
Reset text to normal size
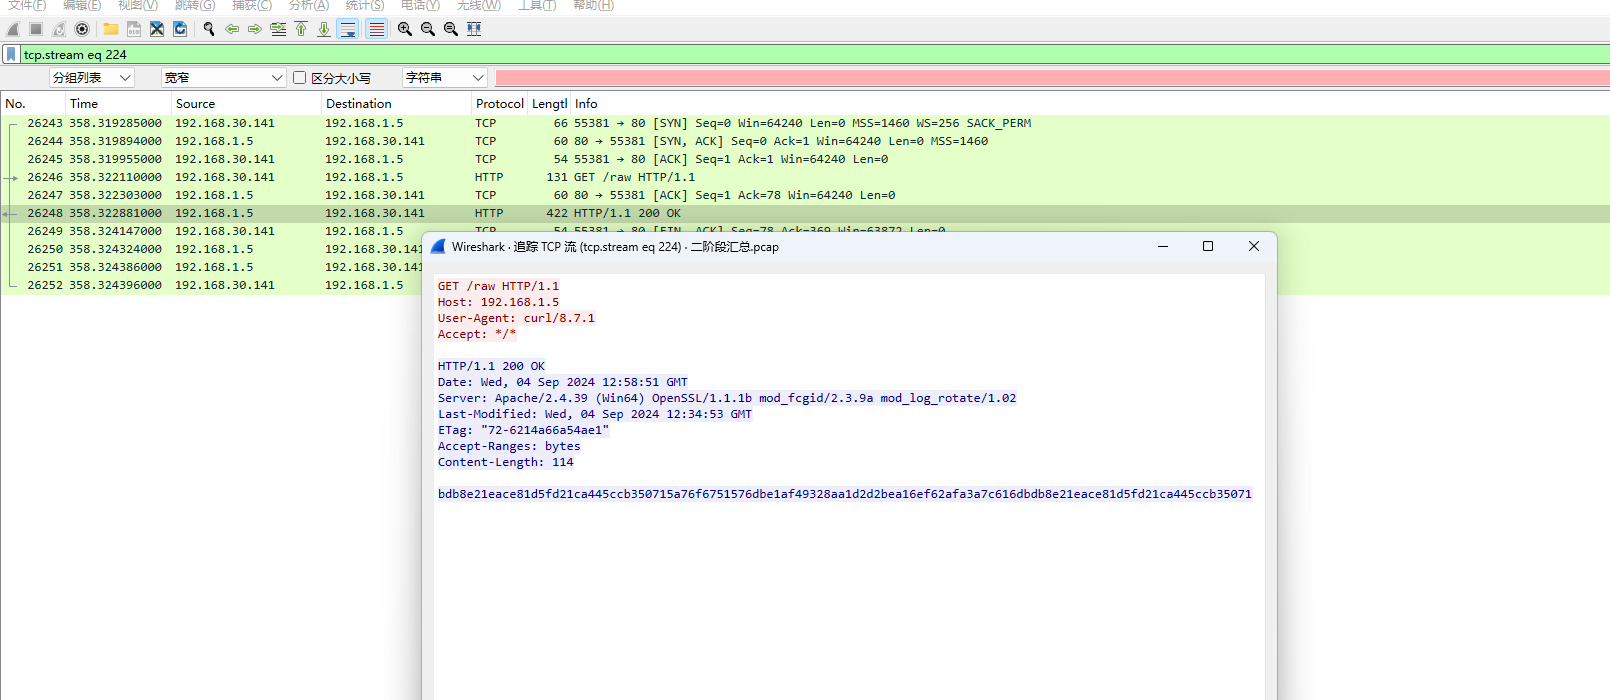[451, 29]
